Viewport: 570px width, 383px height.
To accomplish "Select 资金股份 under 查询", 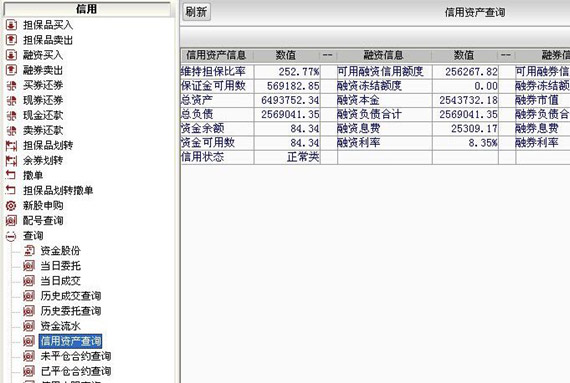I will tap(60, 250).
